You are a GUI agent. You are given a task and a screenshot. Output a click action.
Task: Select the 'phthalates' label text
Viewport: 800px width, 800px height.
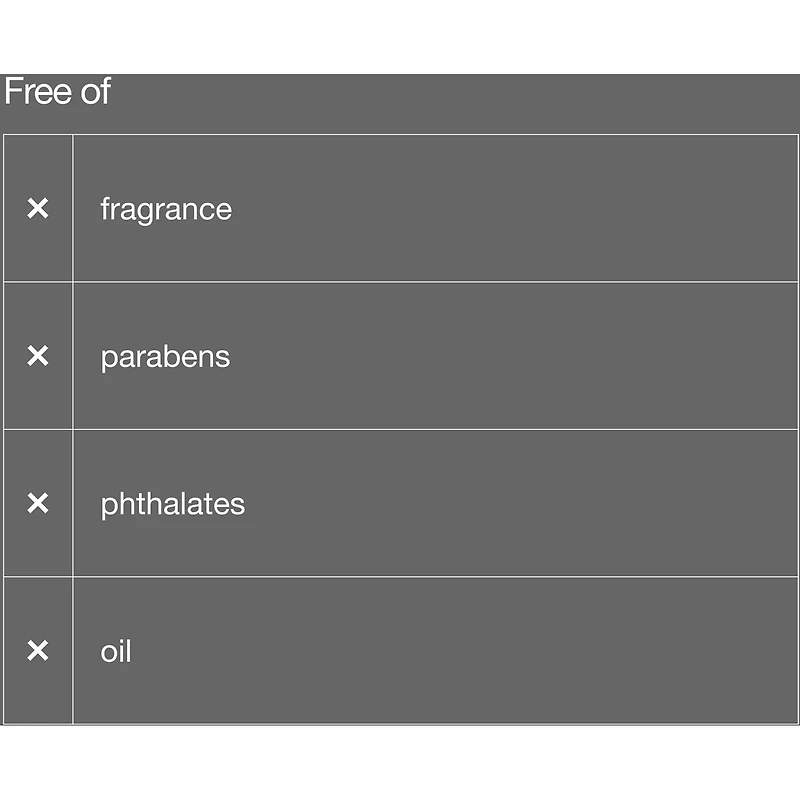172,504
